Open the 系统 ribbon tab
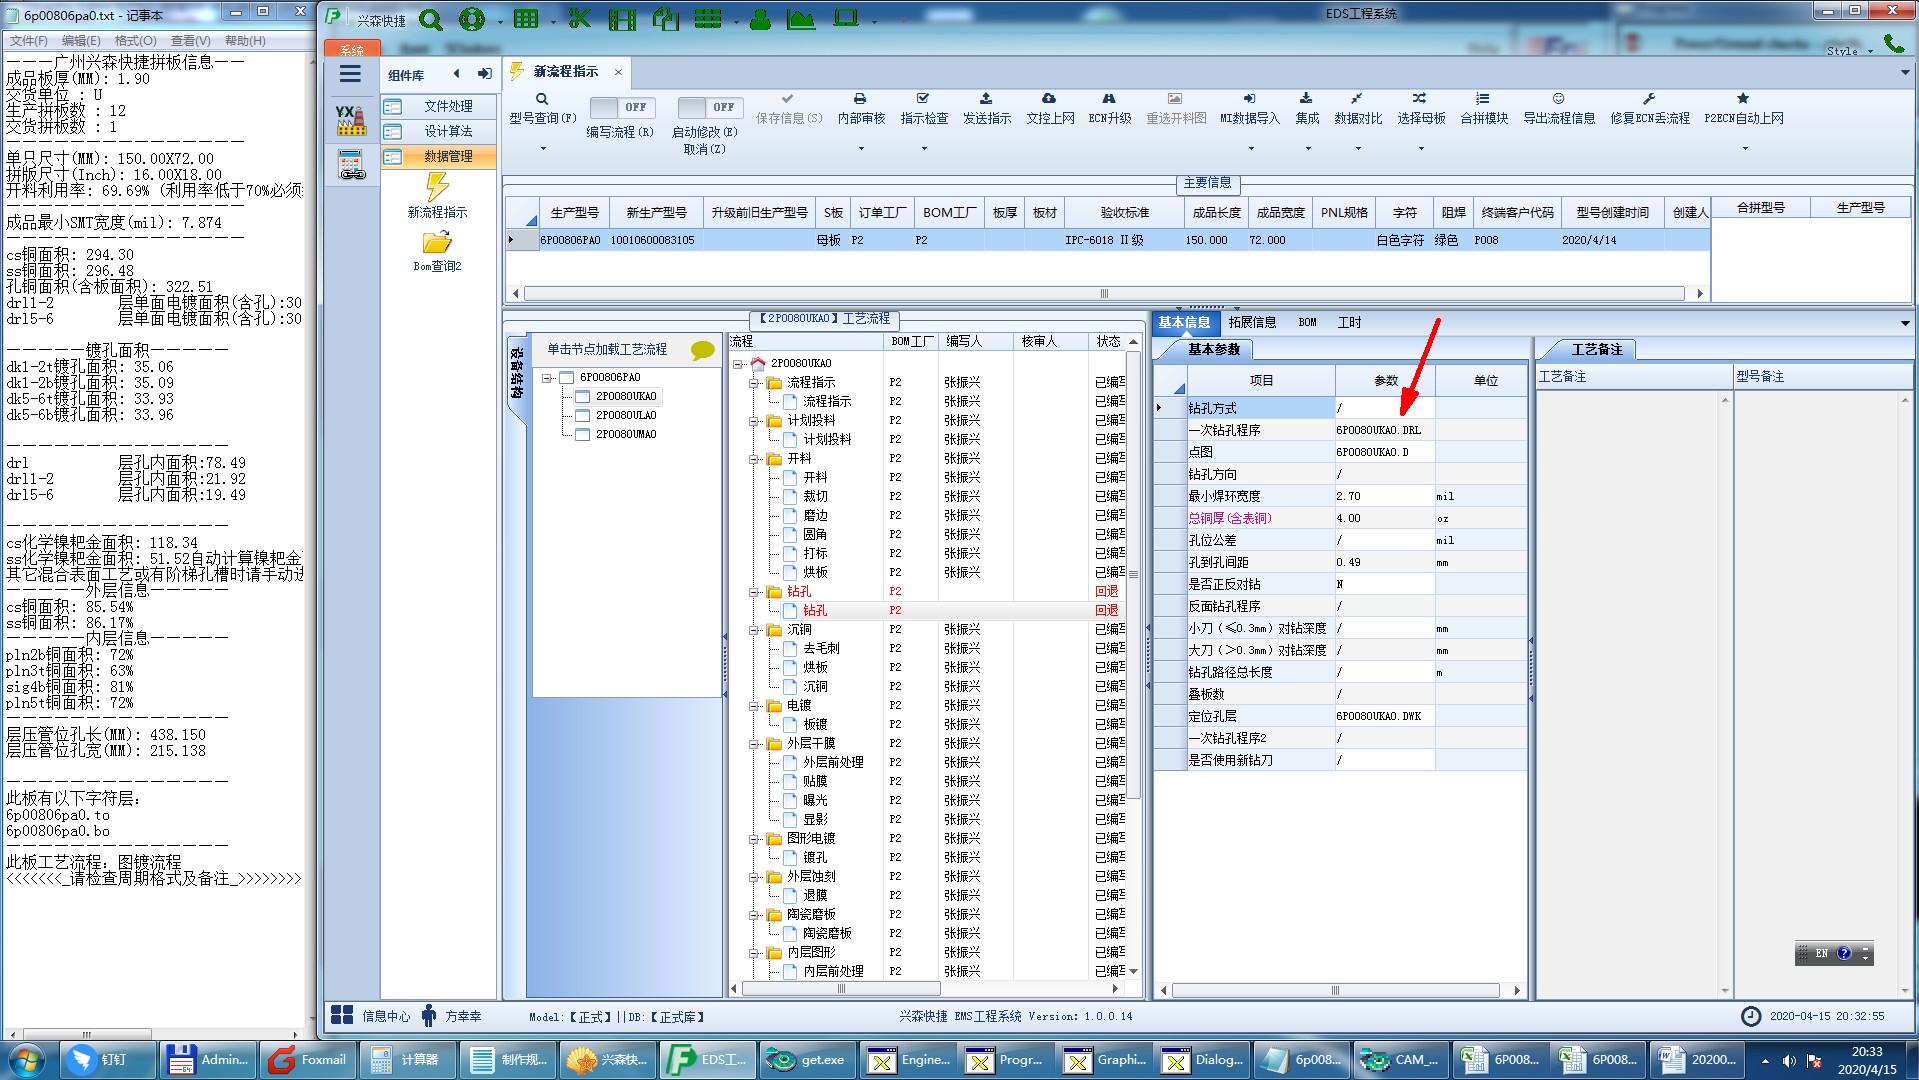The height and width of the screenshot is (1080, 1919). (352, 49)
